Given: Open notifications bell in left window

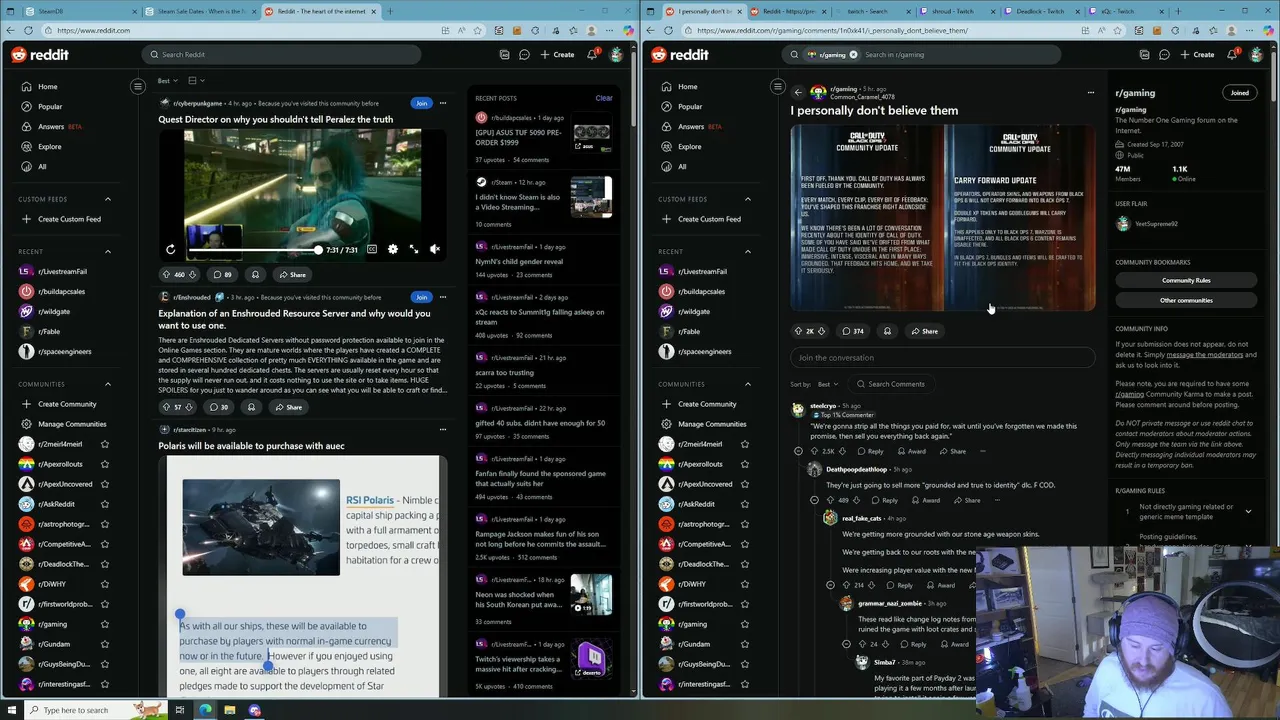Looking at the screenshot, I should coord(591,54).
